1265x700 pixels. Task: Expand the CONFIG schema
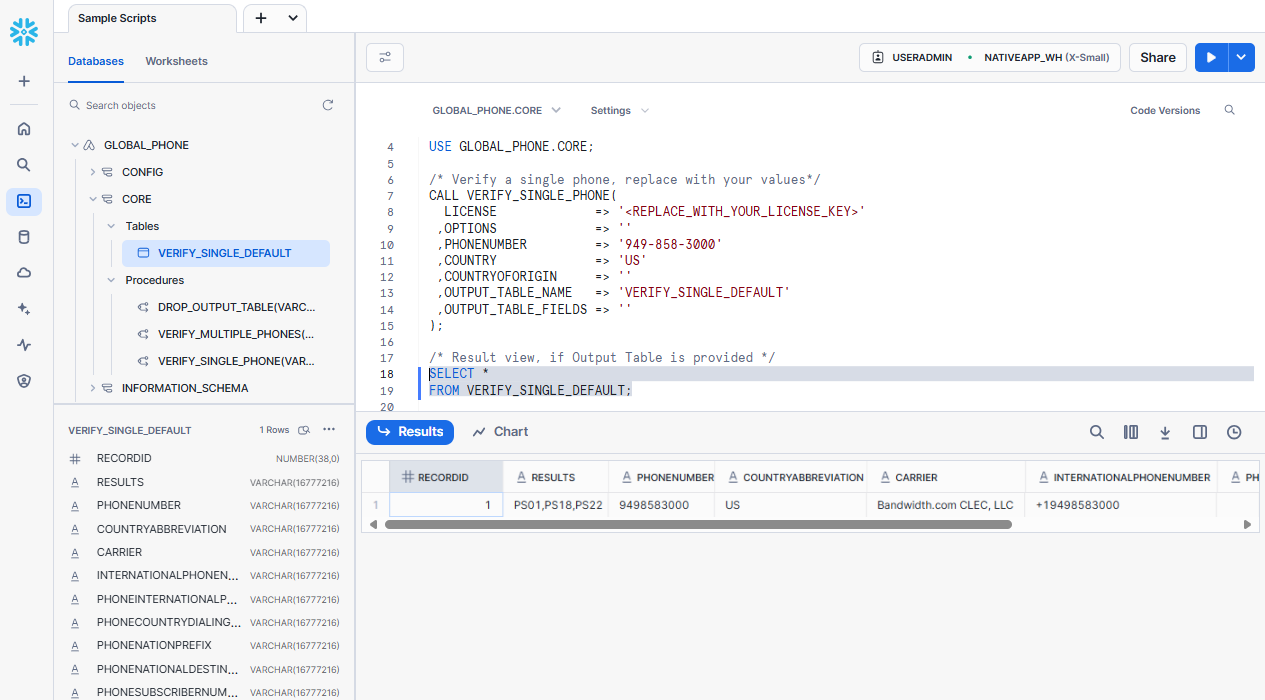93,172
